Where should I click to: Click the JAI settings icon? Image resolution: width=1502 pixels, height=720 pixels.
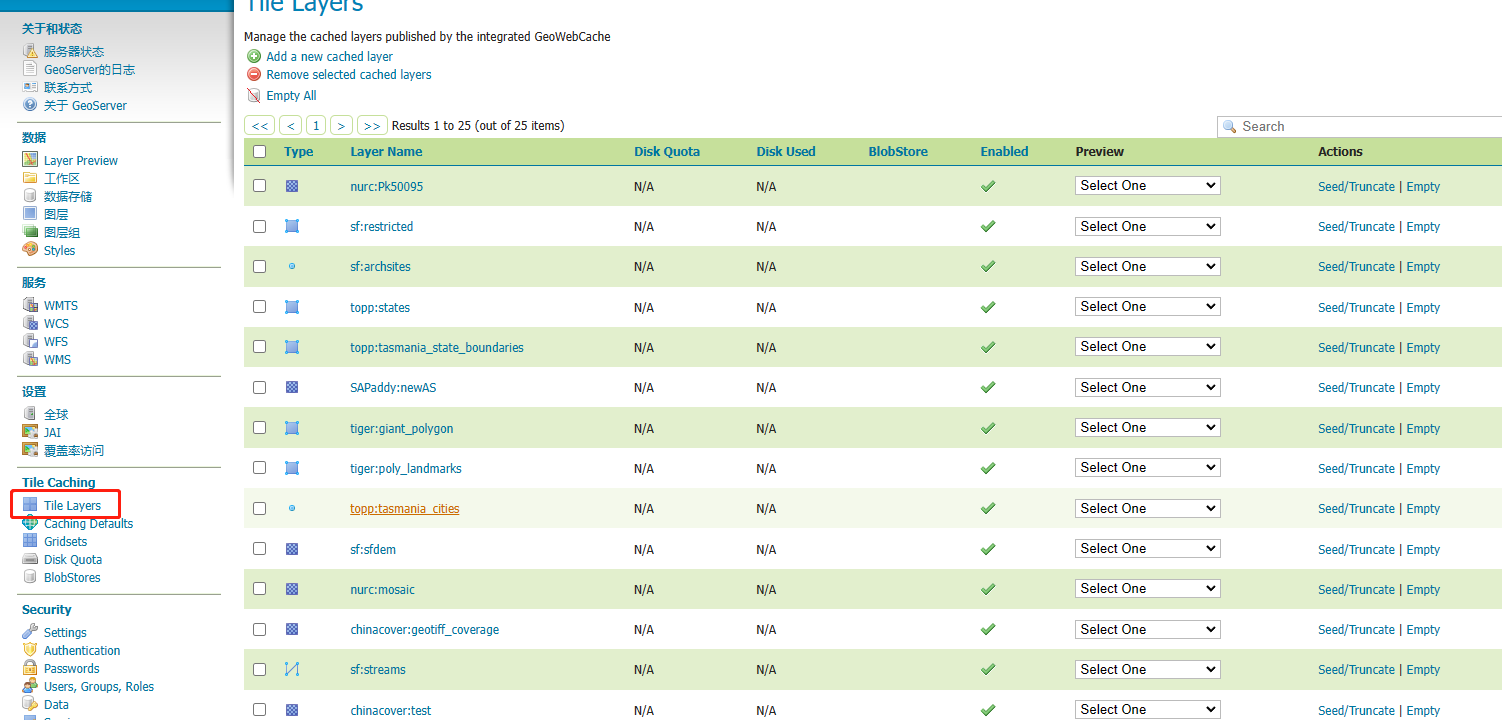[x=30, y=432]
